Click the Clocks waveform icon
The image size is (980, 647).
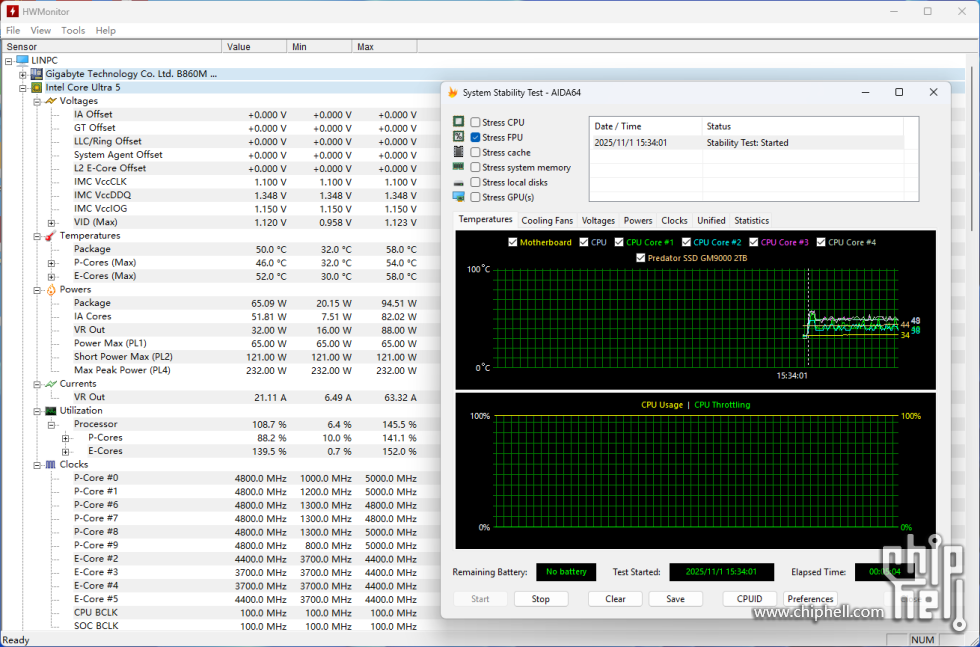pos(51,465)
